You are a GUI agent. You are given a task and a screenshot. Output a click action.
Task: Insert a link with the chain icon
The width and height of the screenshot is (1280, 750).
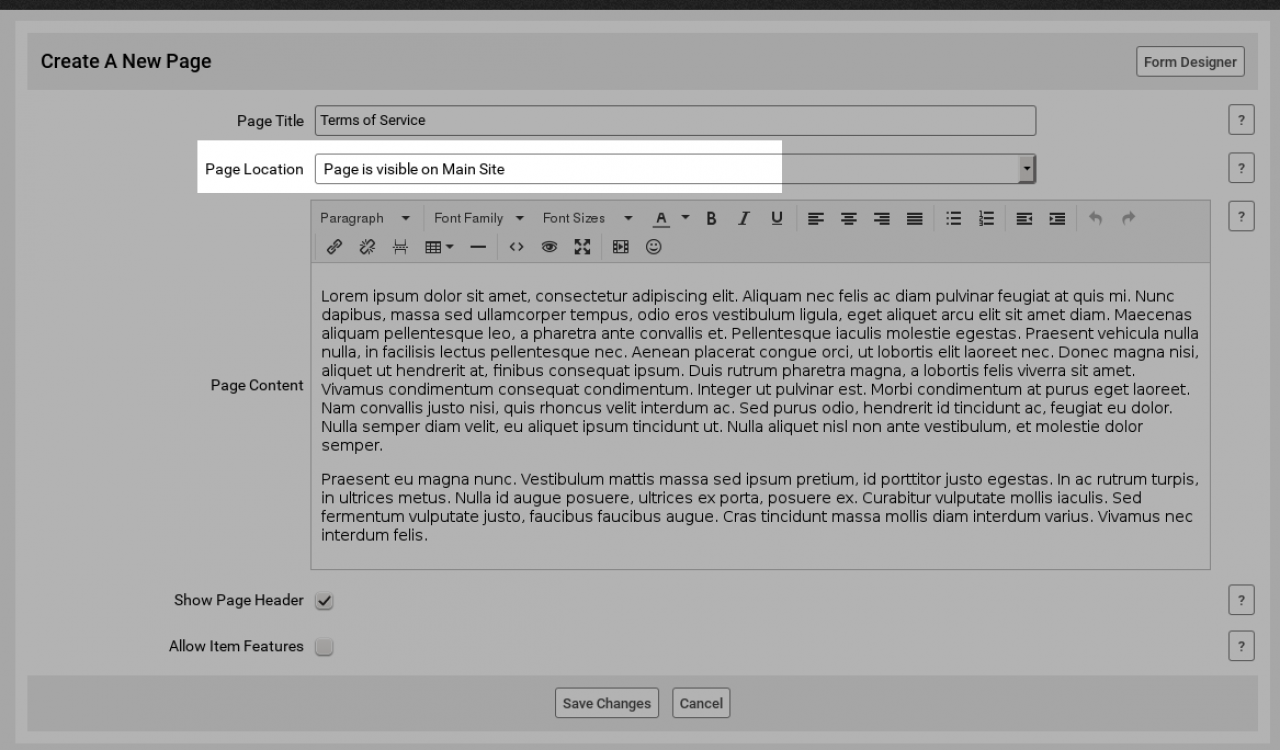coord(334,246)
